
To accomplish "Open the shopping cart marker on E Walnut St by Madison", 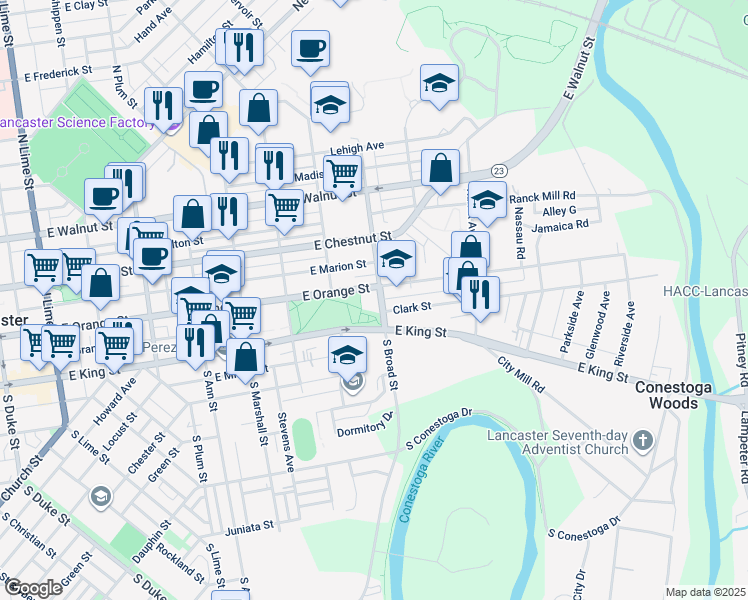I will click(343, 174).
